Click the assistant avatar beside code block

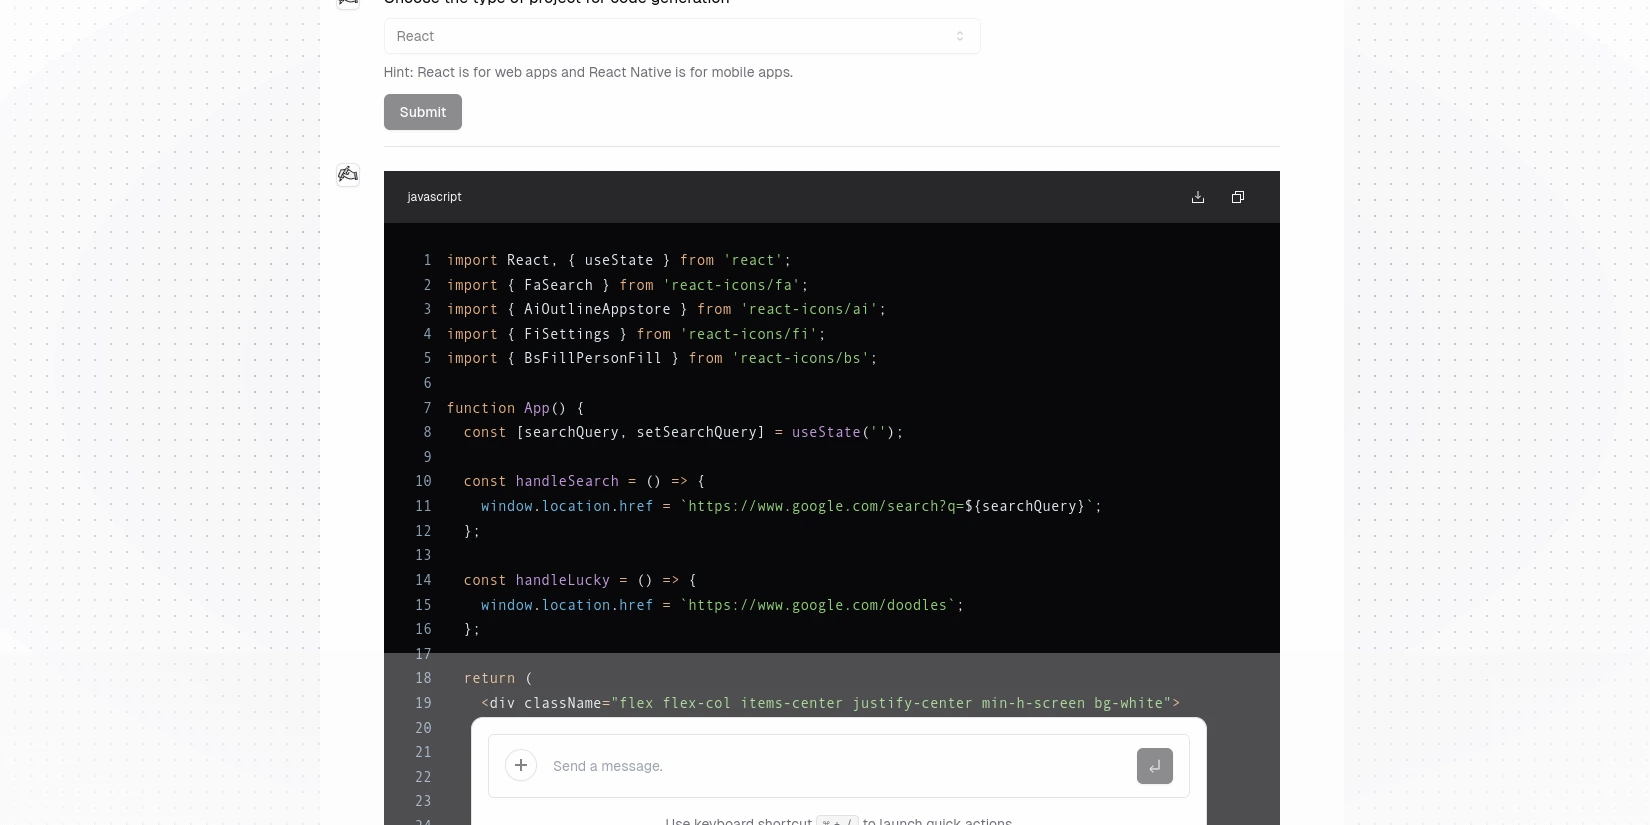click(348, 175)
